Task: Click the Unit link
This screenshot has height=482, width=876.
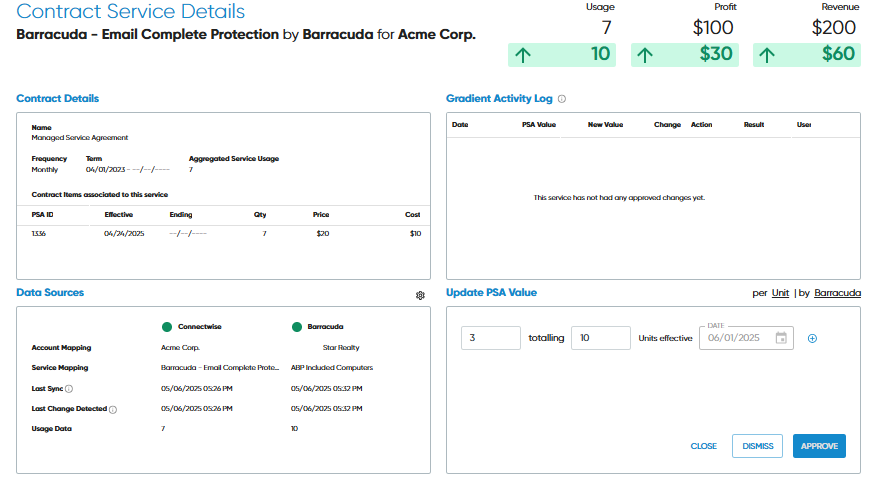Action: click(780, 293)
